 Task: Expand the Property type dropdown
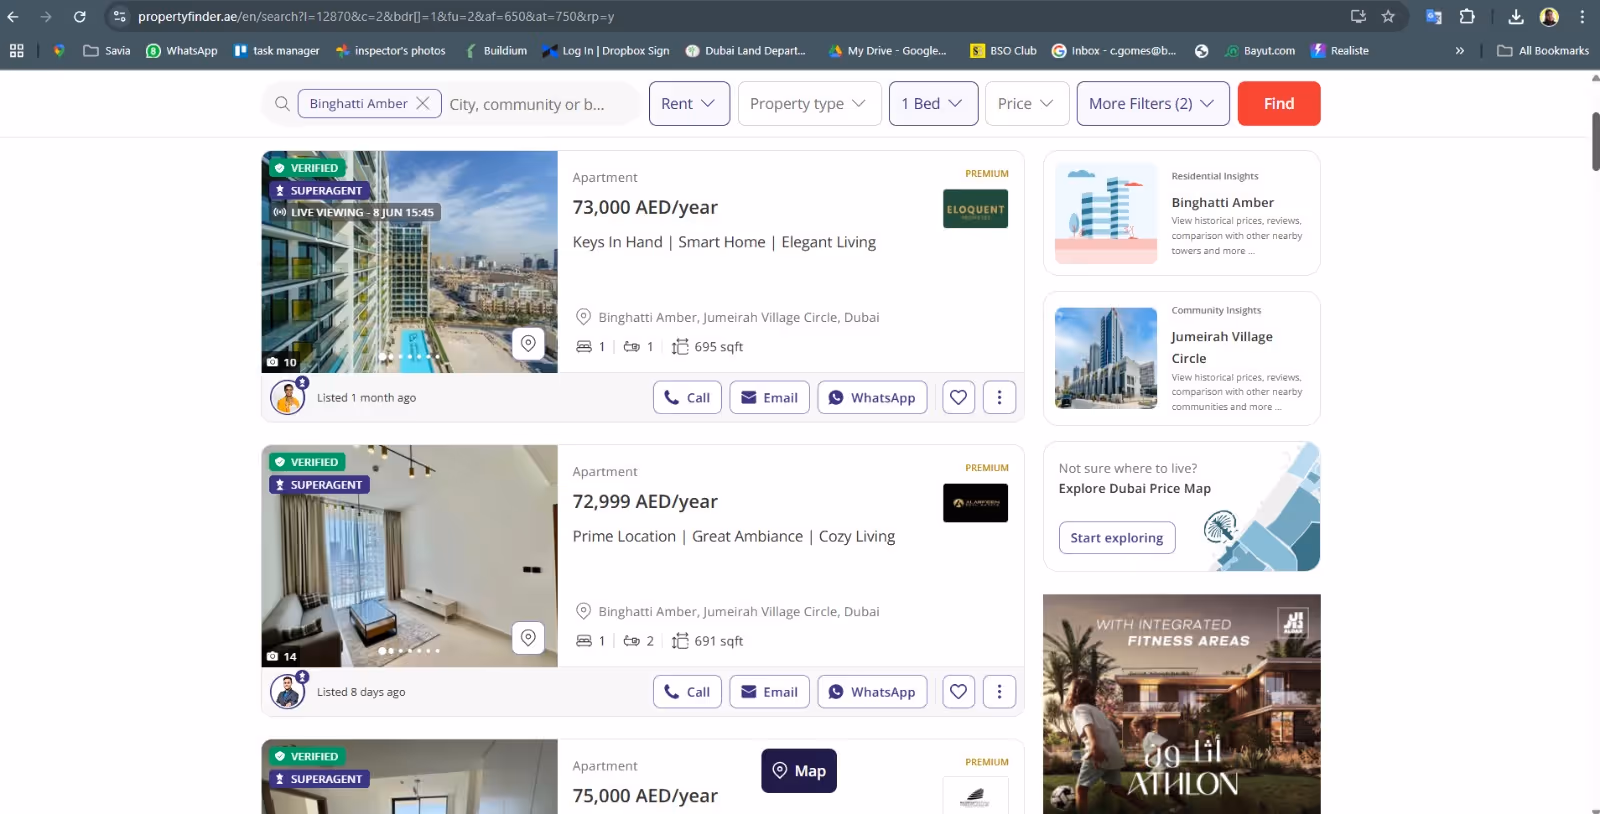809,103
